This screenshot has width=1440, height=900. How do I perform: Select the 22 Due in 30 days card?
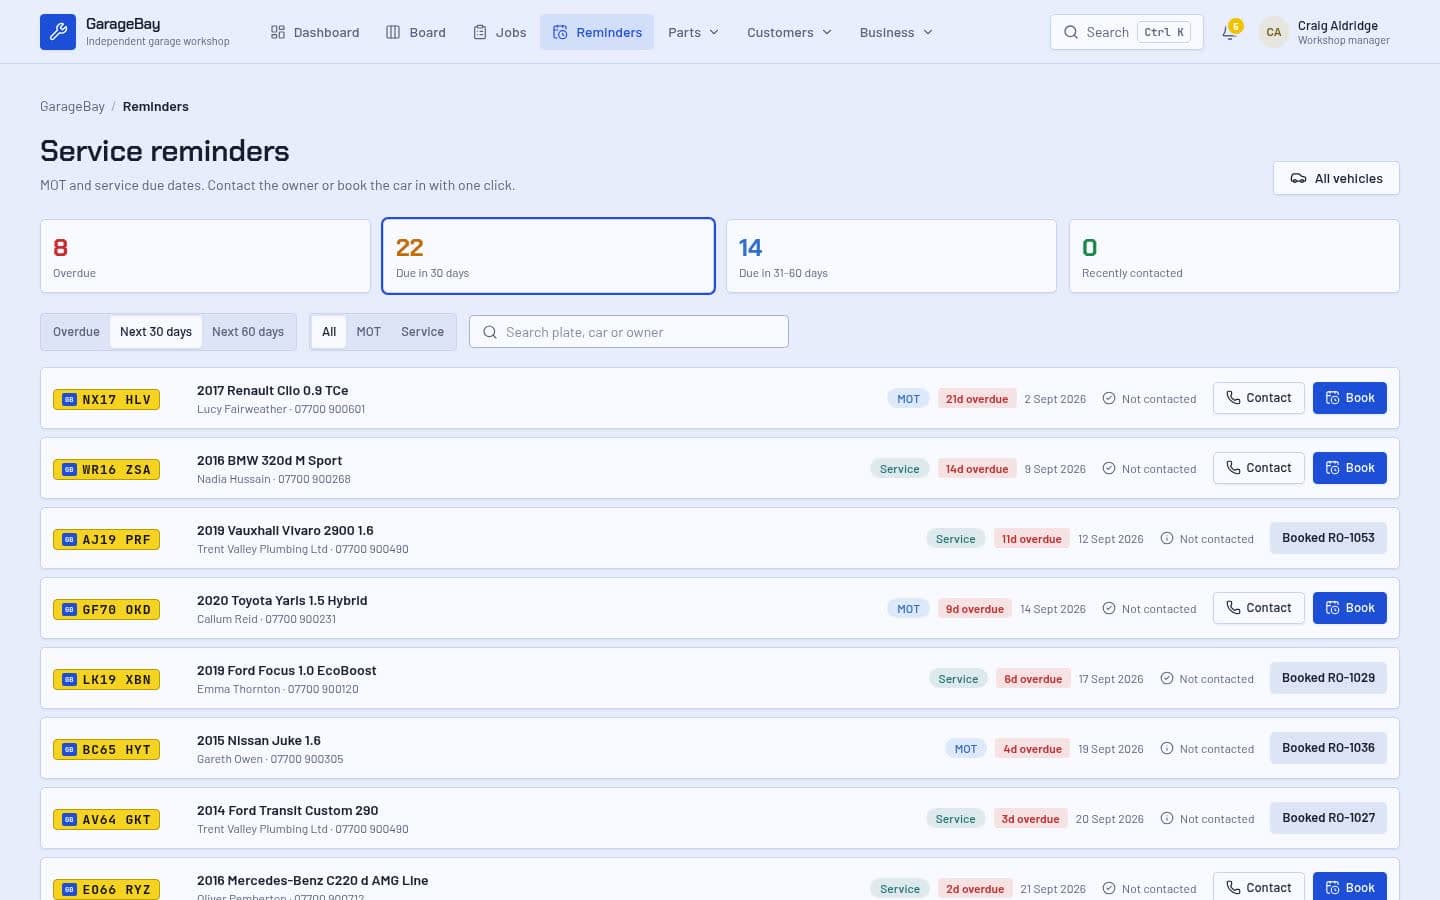(x=548, y=256)
